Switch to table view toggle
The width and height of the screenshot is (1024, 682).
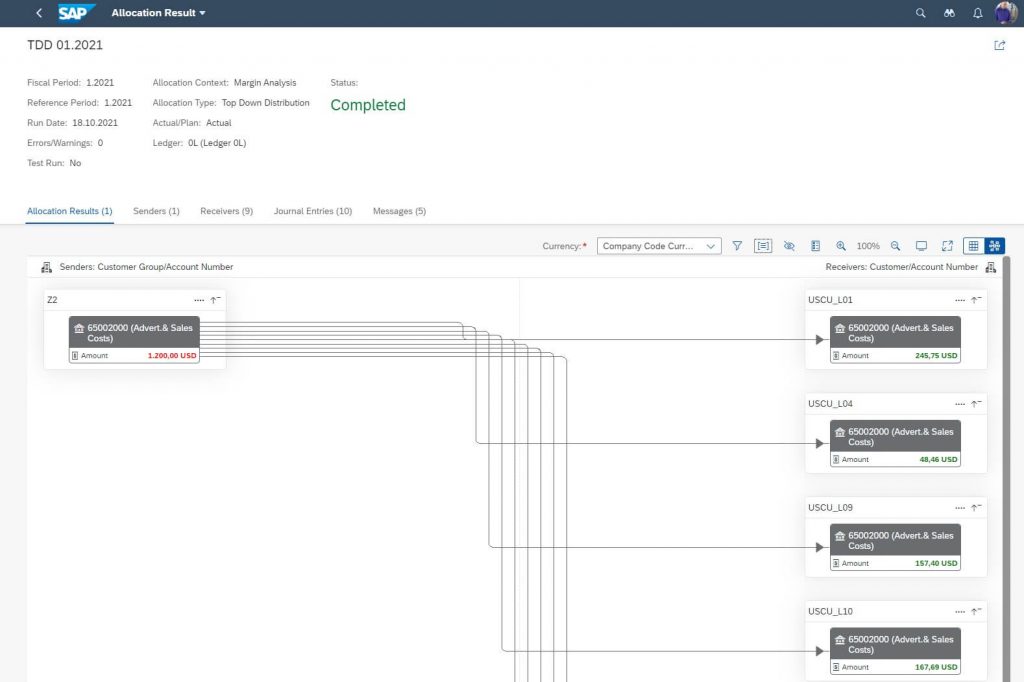[x=974, y=246]
